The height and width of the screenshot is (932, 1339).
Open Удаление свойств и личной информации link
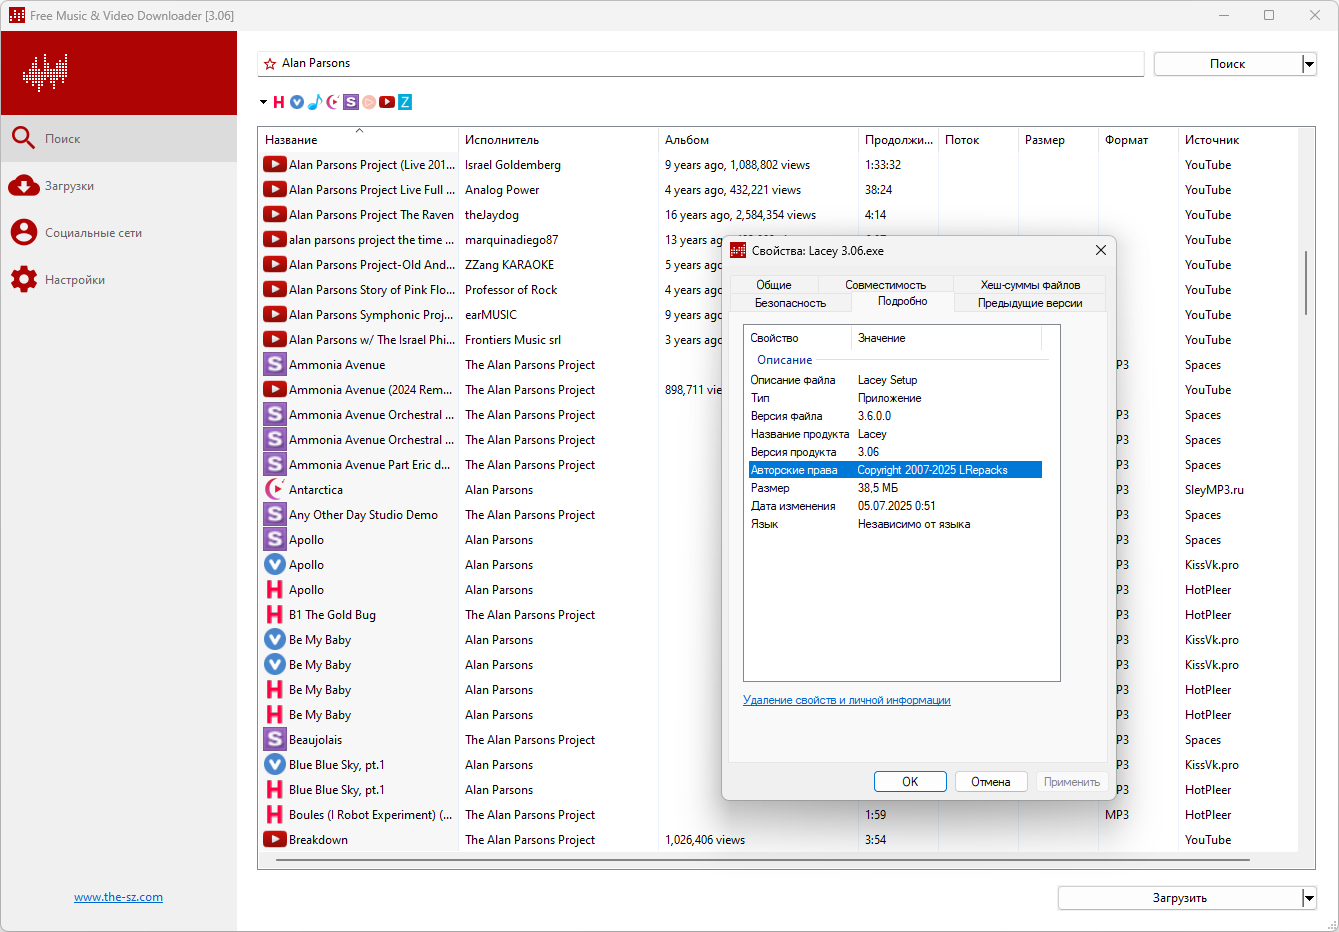[x=847, y=700]
